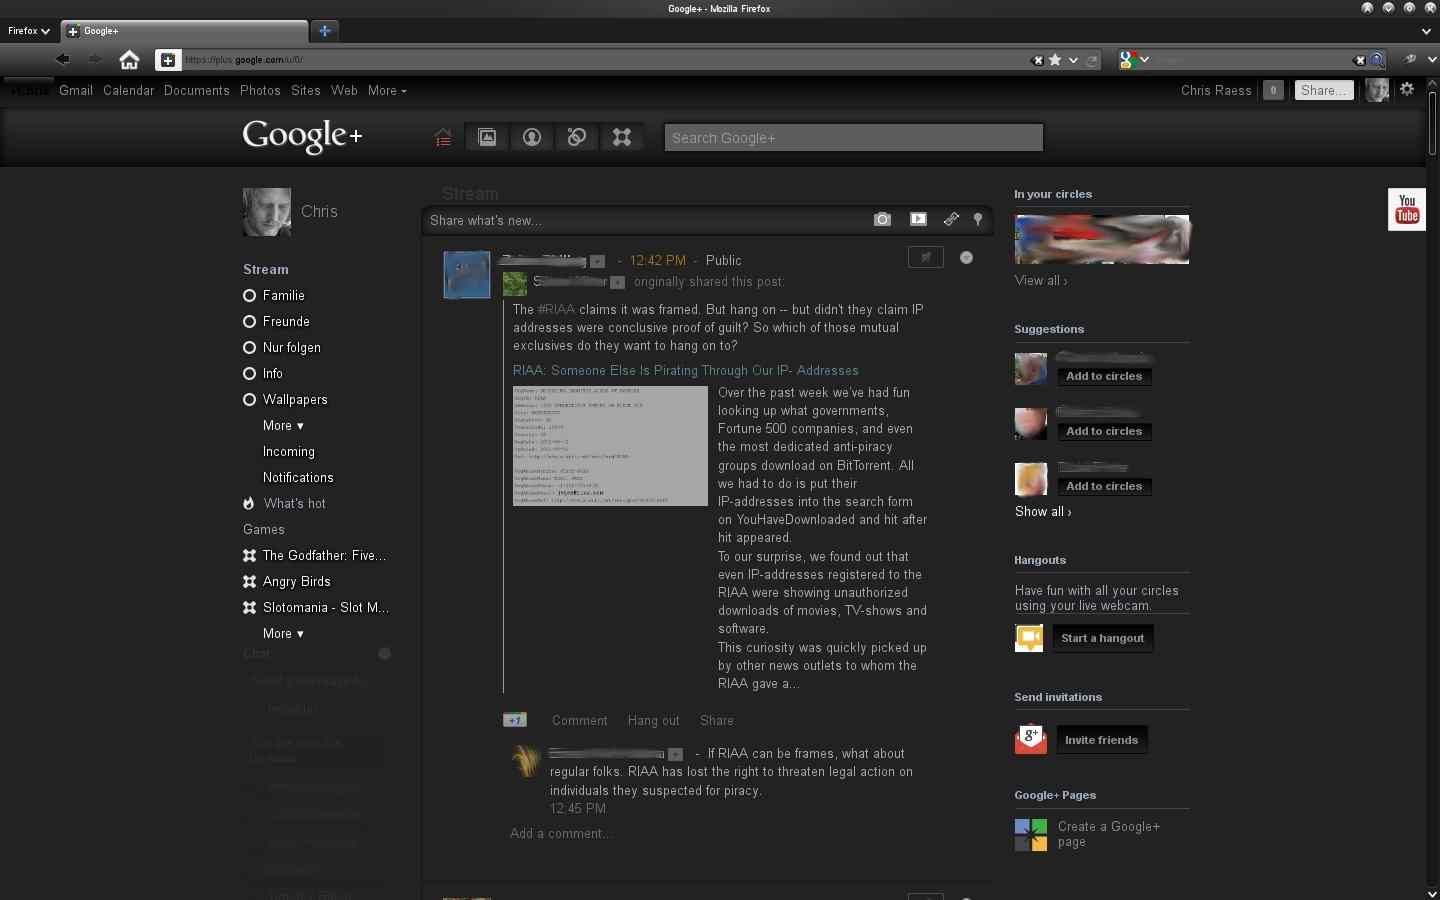
Task: Click the Start a hangout camera icon
Action: tap(1029, 638)
